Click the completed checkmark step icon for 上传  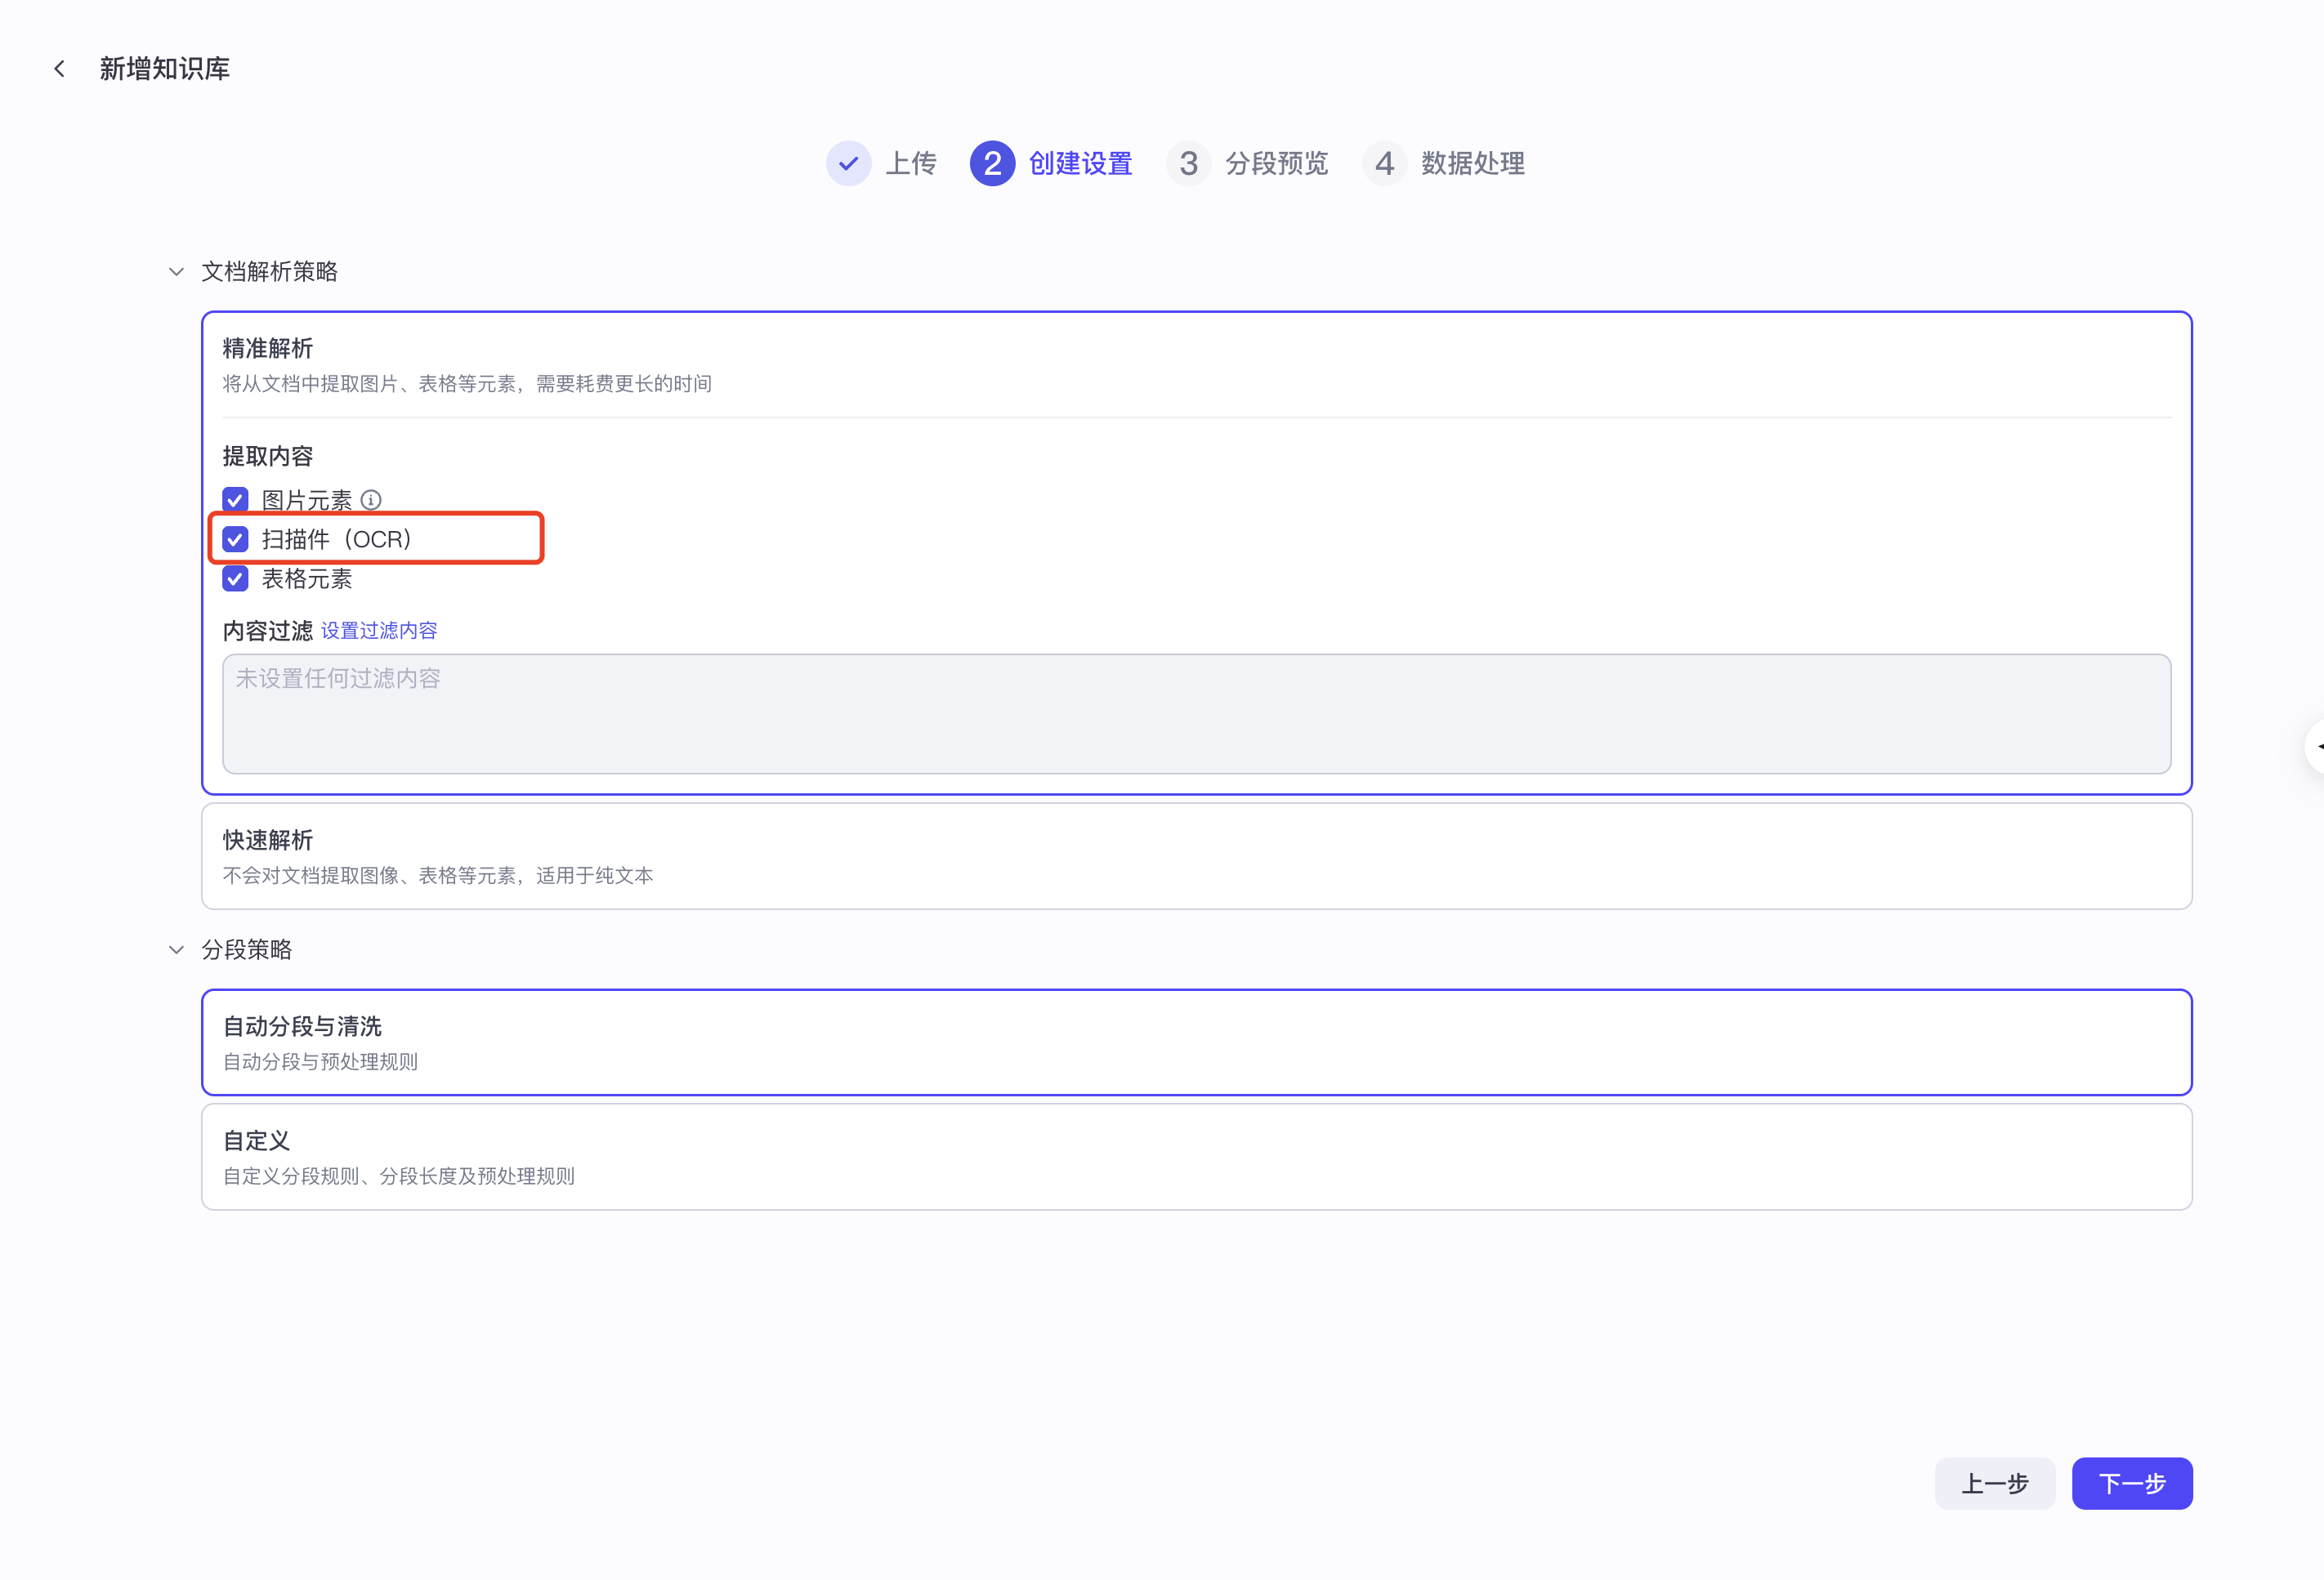pos(848,163)
